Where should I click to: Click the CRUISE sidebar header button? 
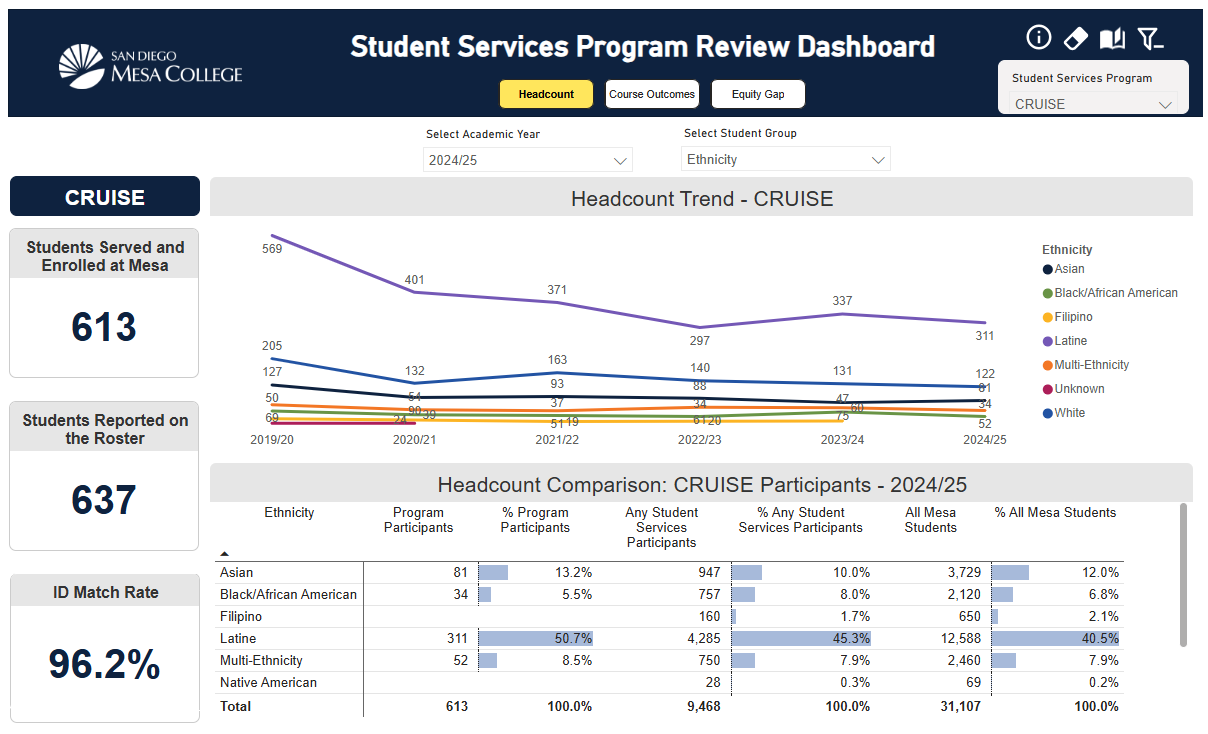[x=104, y=196]
